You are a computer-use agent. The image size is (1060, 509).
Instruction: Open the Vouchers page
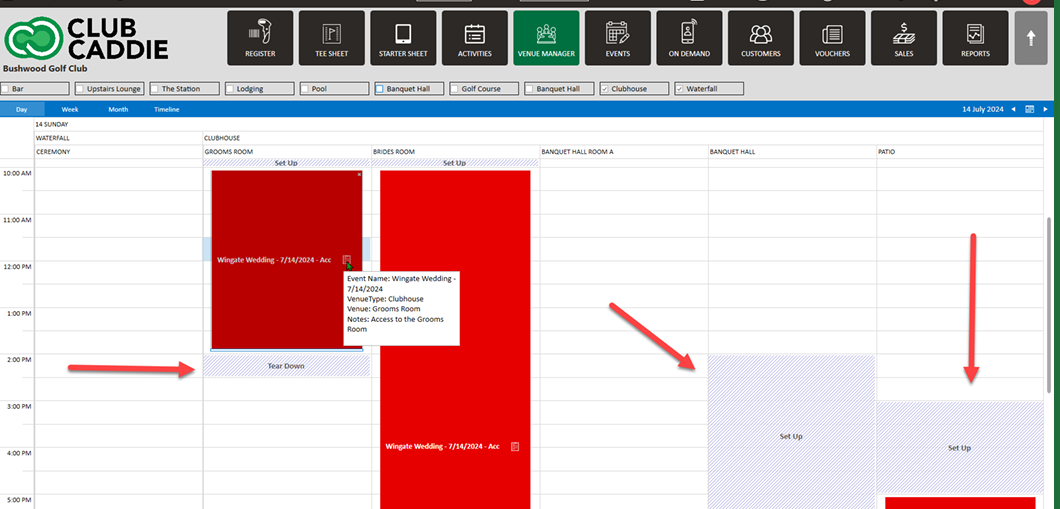coord(832,38)
